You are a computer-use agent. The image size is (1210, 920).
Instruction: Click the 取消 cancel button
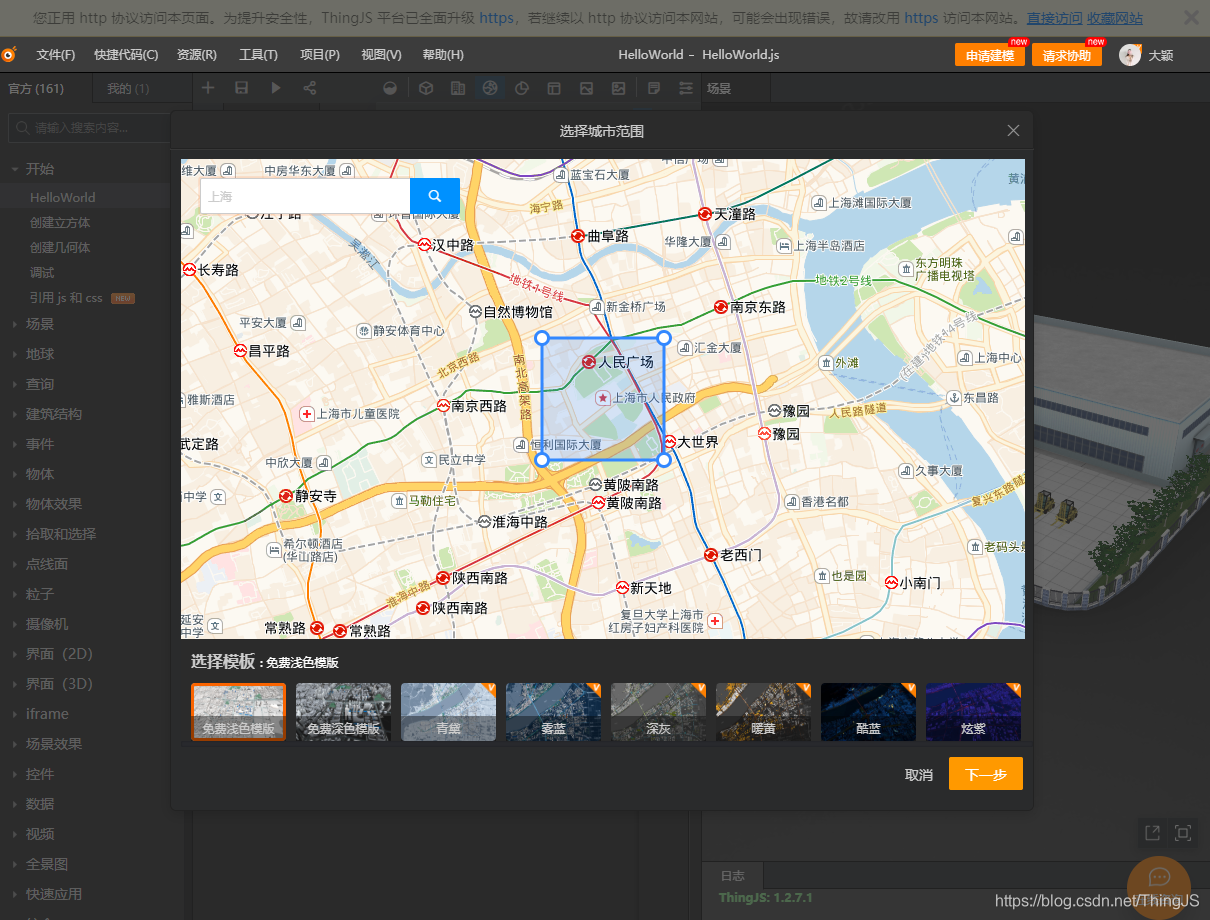point(919,775)
